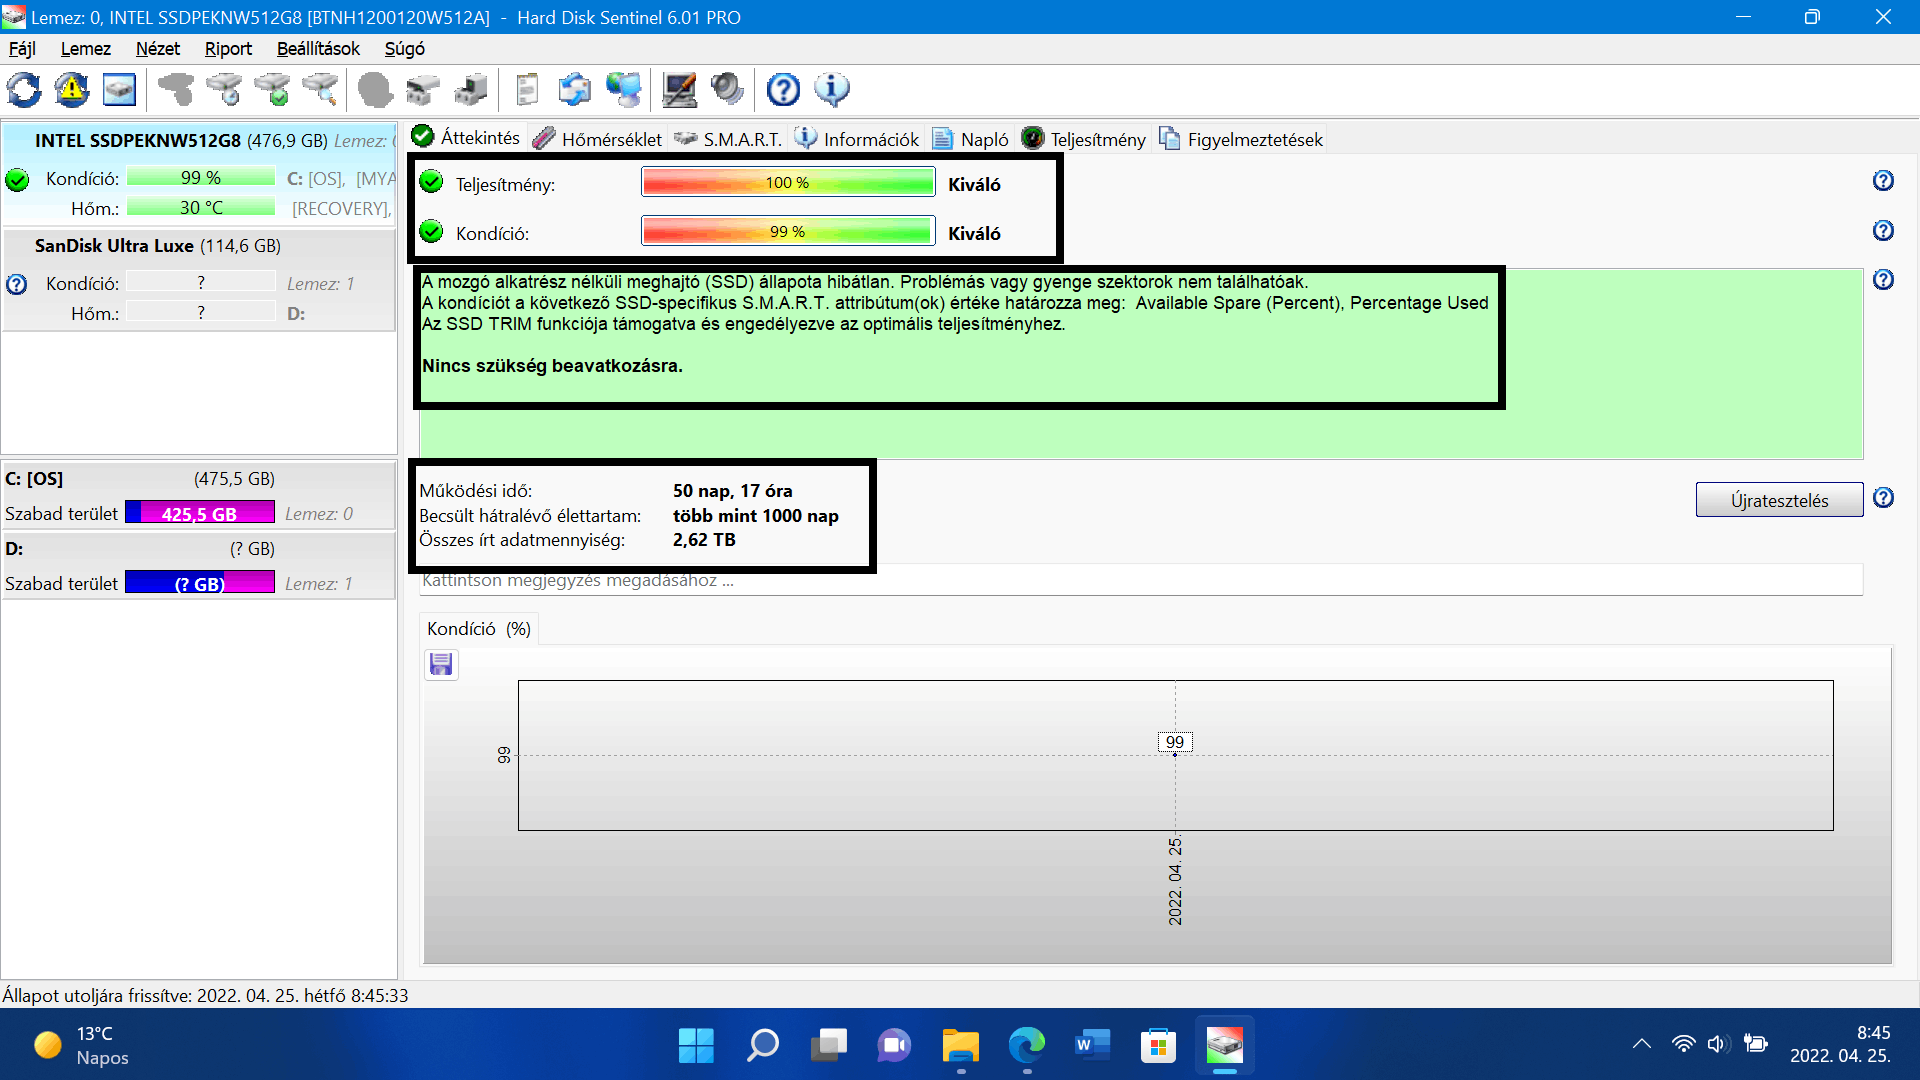Click the info speech bubble toolbar icon
The width and height of the screenshot is (1920, 1080).
tap(832, 90)
